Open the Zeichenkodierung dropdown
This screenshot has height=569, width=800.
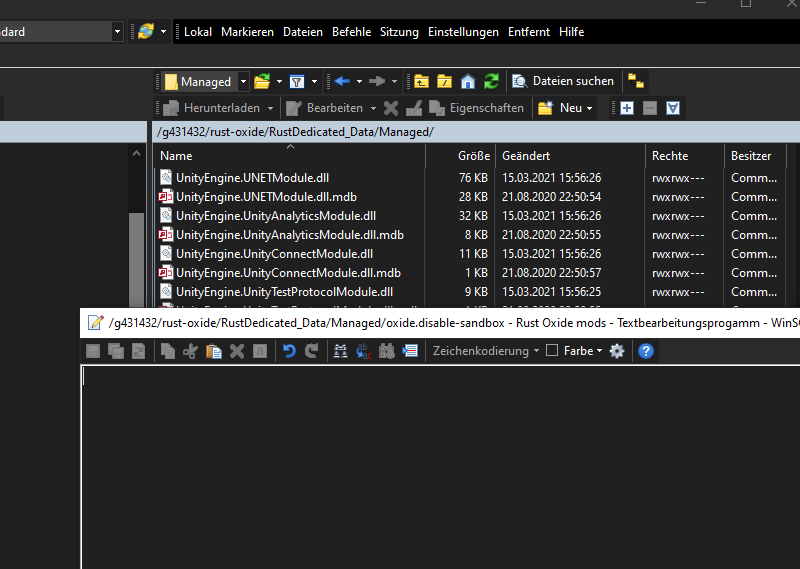click(x=486, y=351)
